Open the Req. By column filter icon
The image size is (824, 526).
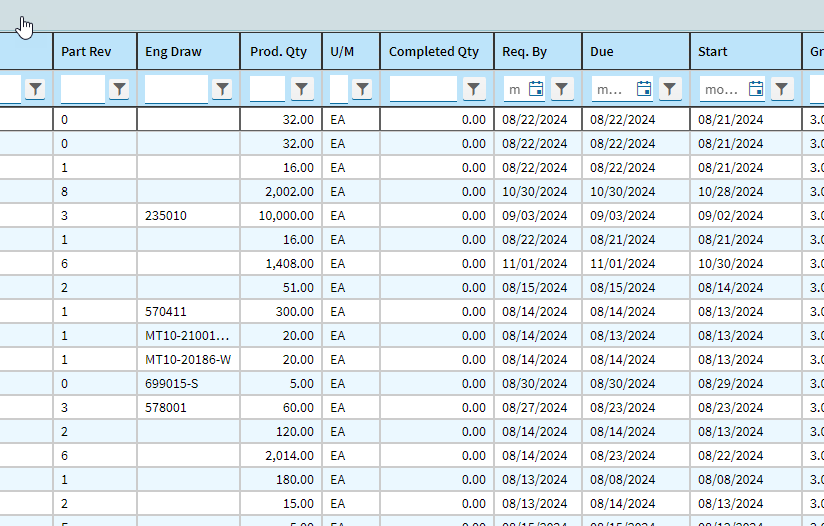pos(562,89)
